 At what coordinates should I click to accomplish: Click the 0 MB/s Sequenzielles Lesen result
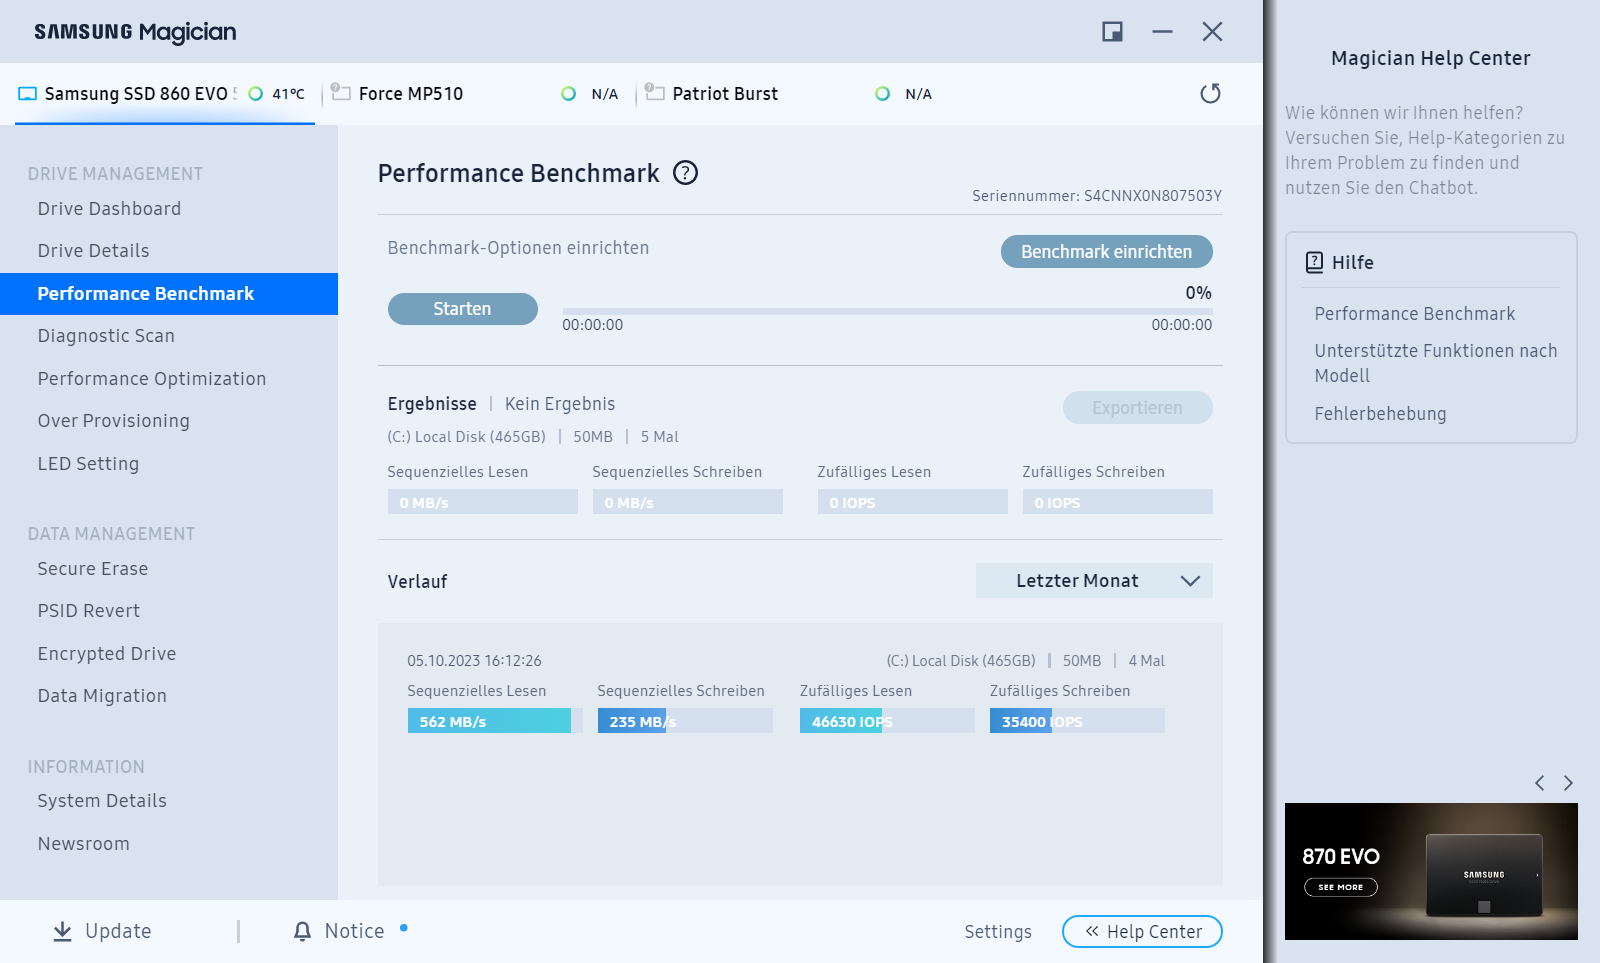coord(483,502)
